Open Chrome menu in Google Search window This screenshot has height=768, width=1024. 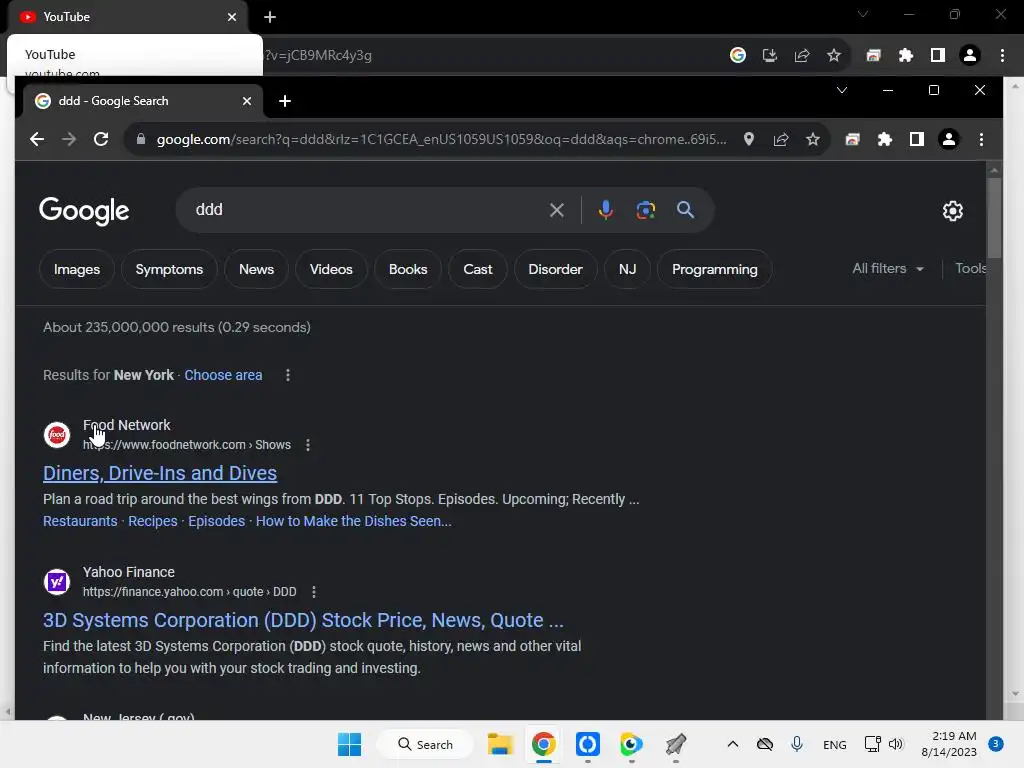tap(981, 139)
